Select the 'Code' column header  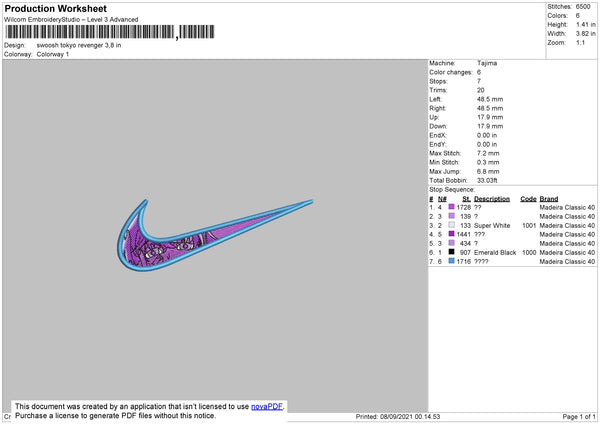(528, 199)
